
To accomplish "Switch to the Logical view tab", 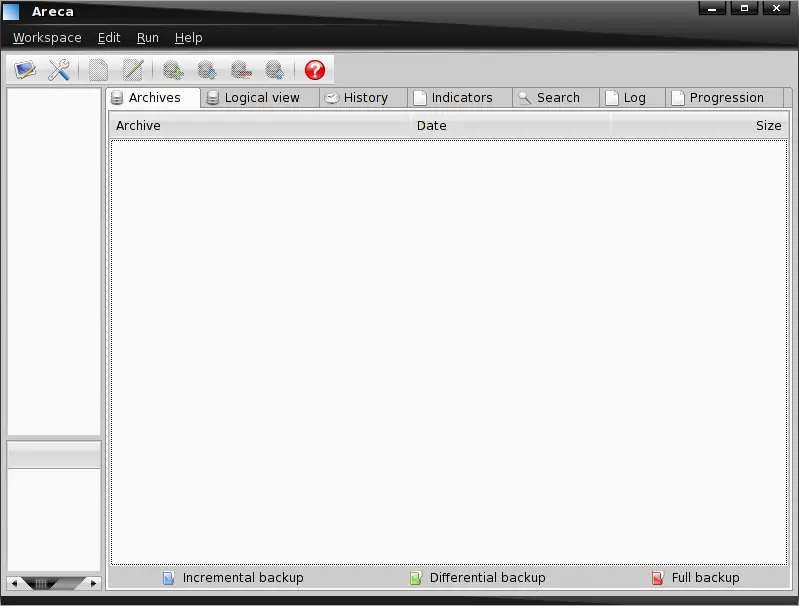I will 260,98.
